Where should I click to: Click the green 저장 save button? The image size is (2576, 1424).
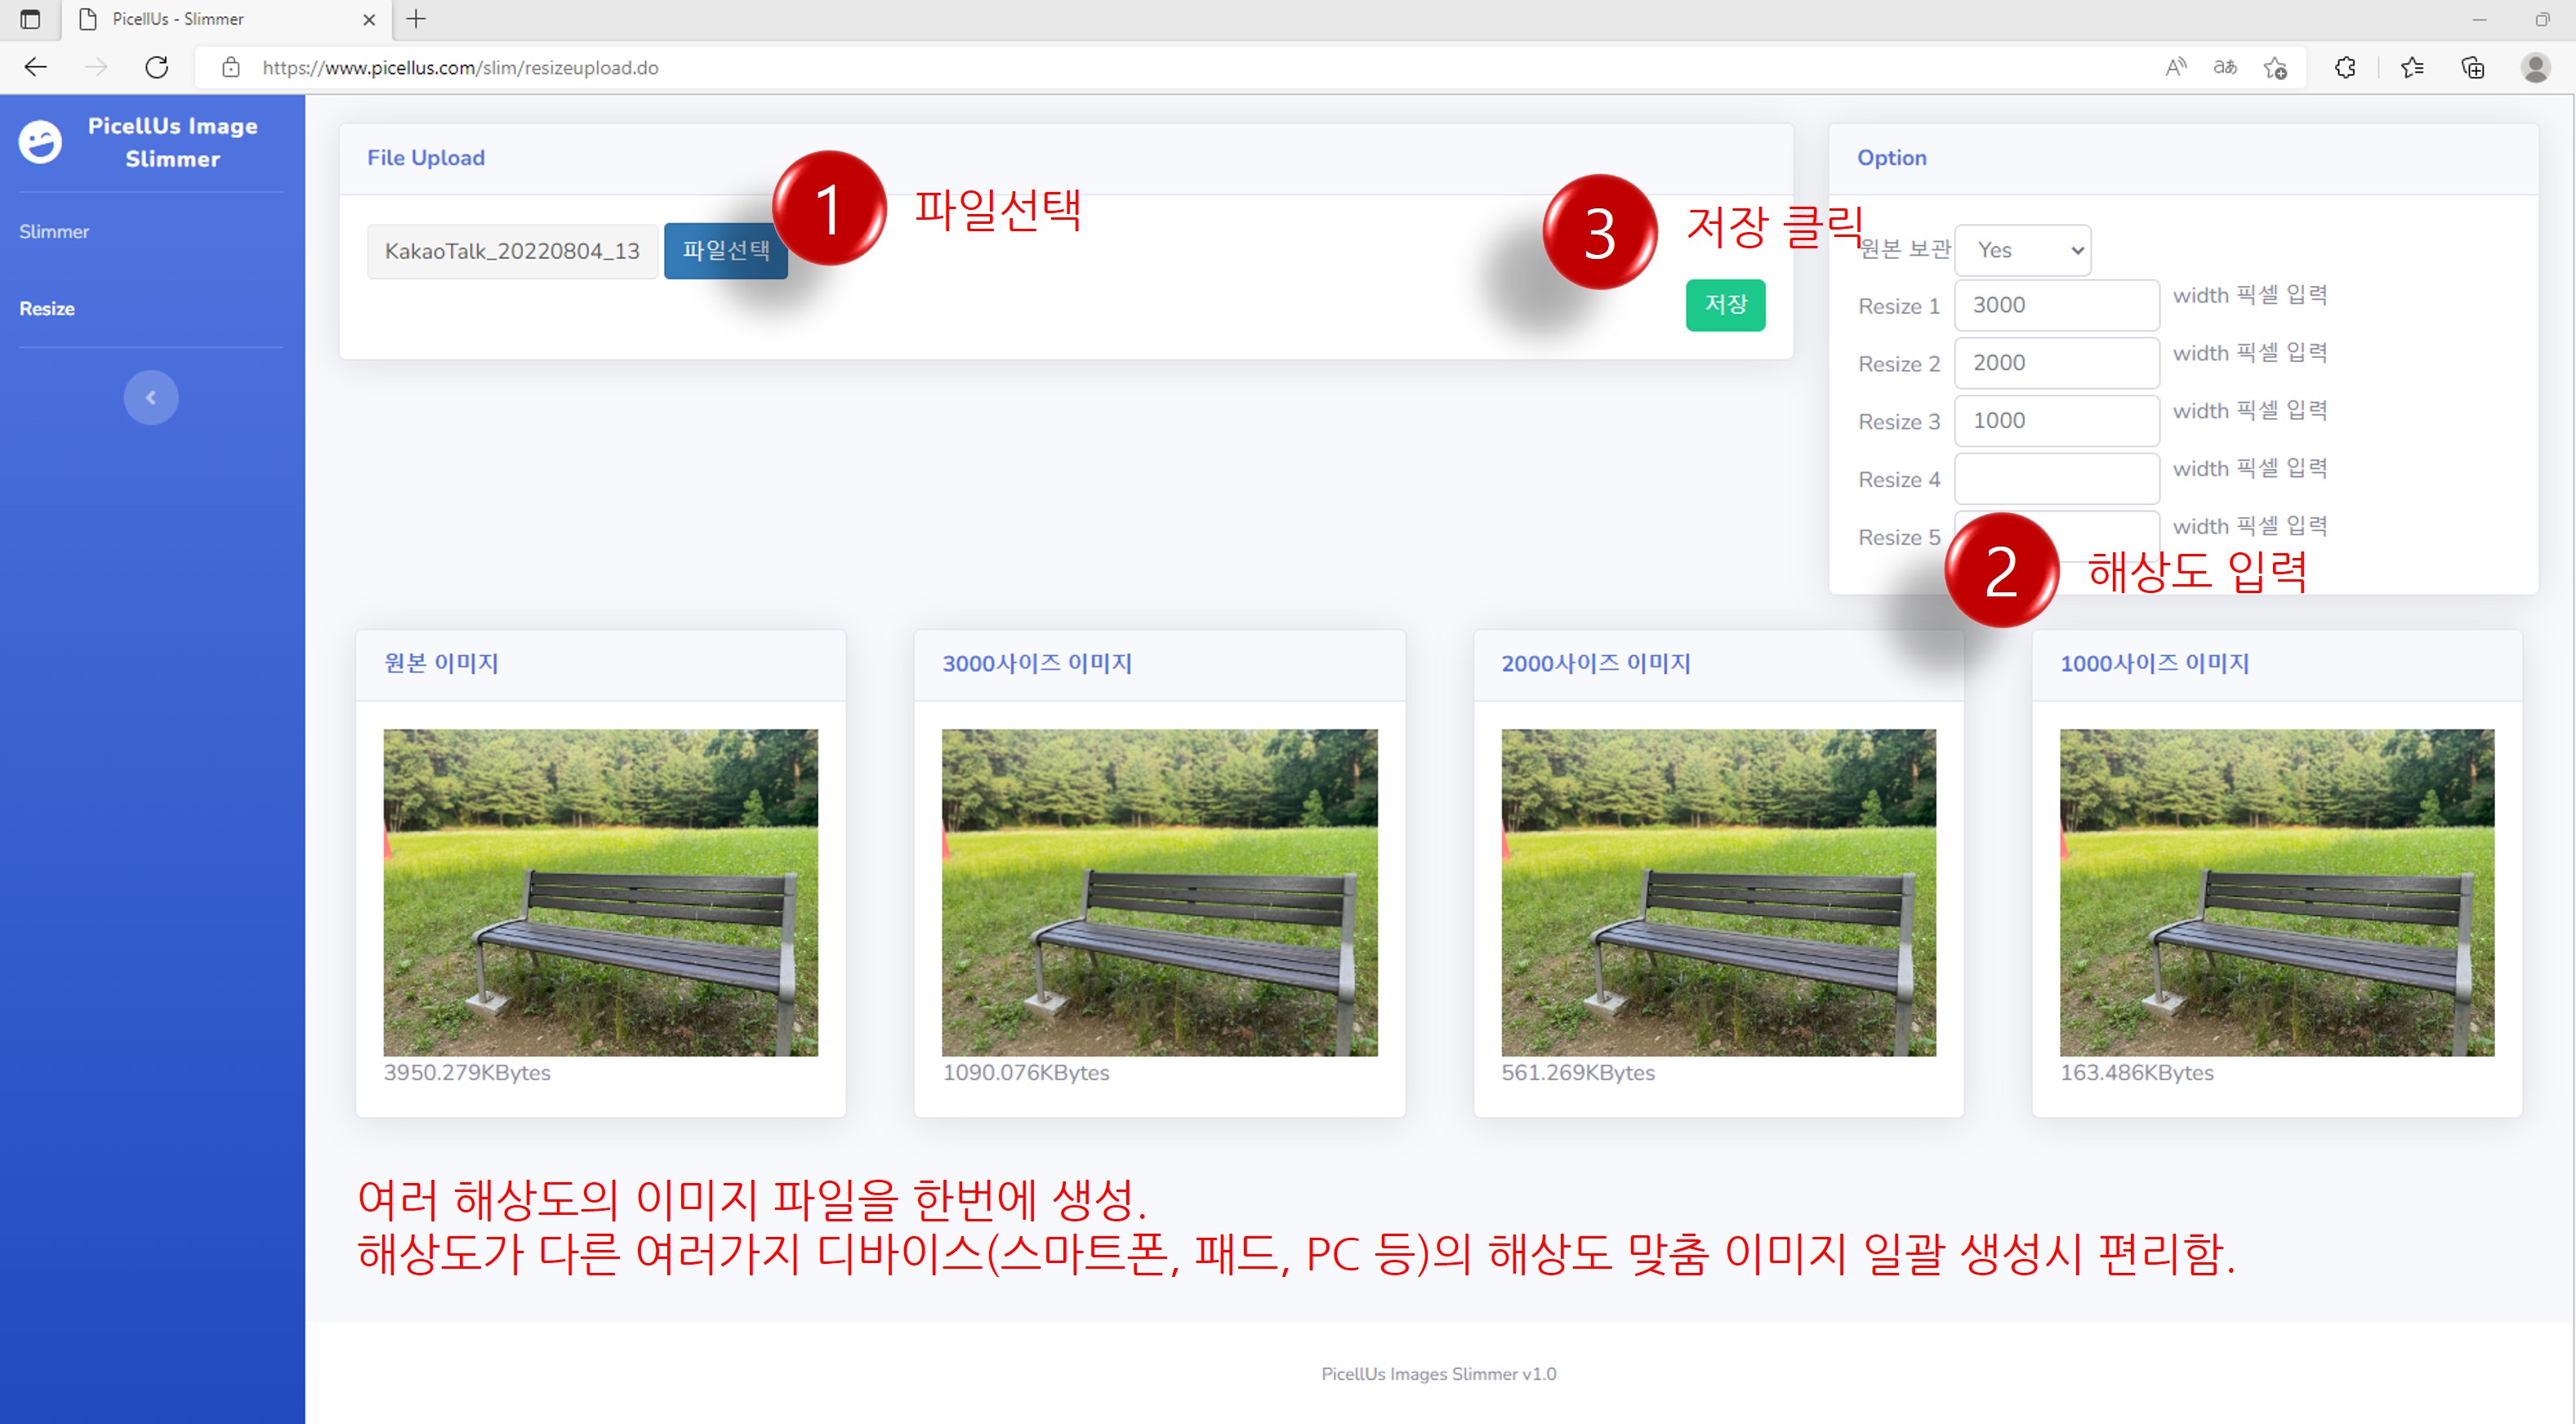tap(1725, 304)
